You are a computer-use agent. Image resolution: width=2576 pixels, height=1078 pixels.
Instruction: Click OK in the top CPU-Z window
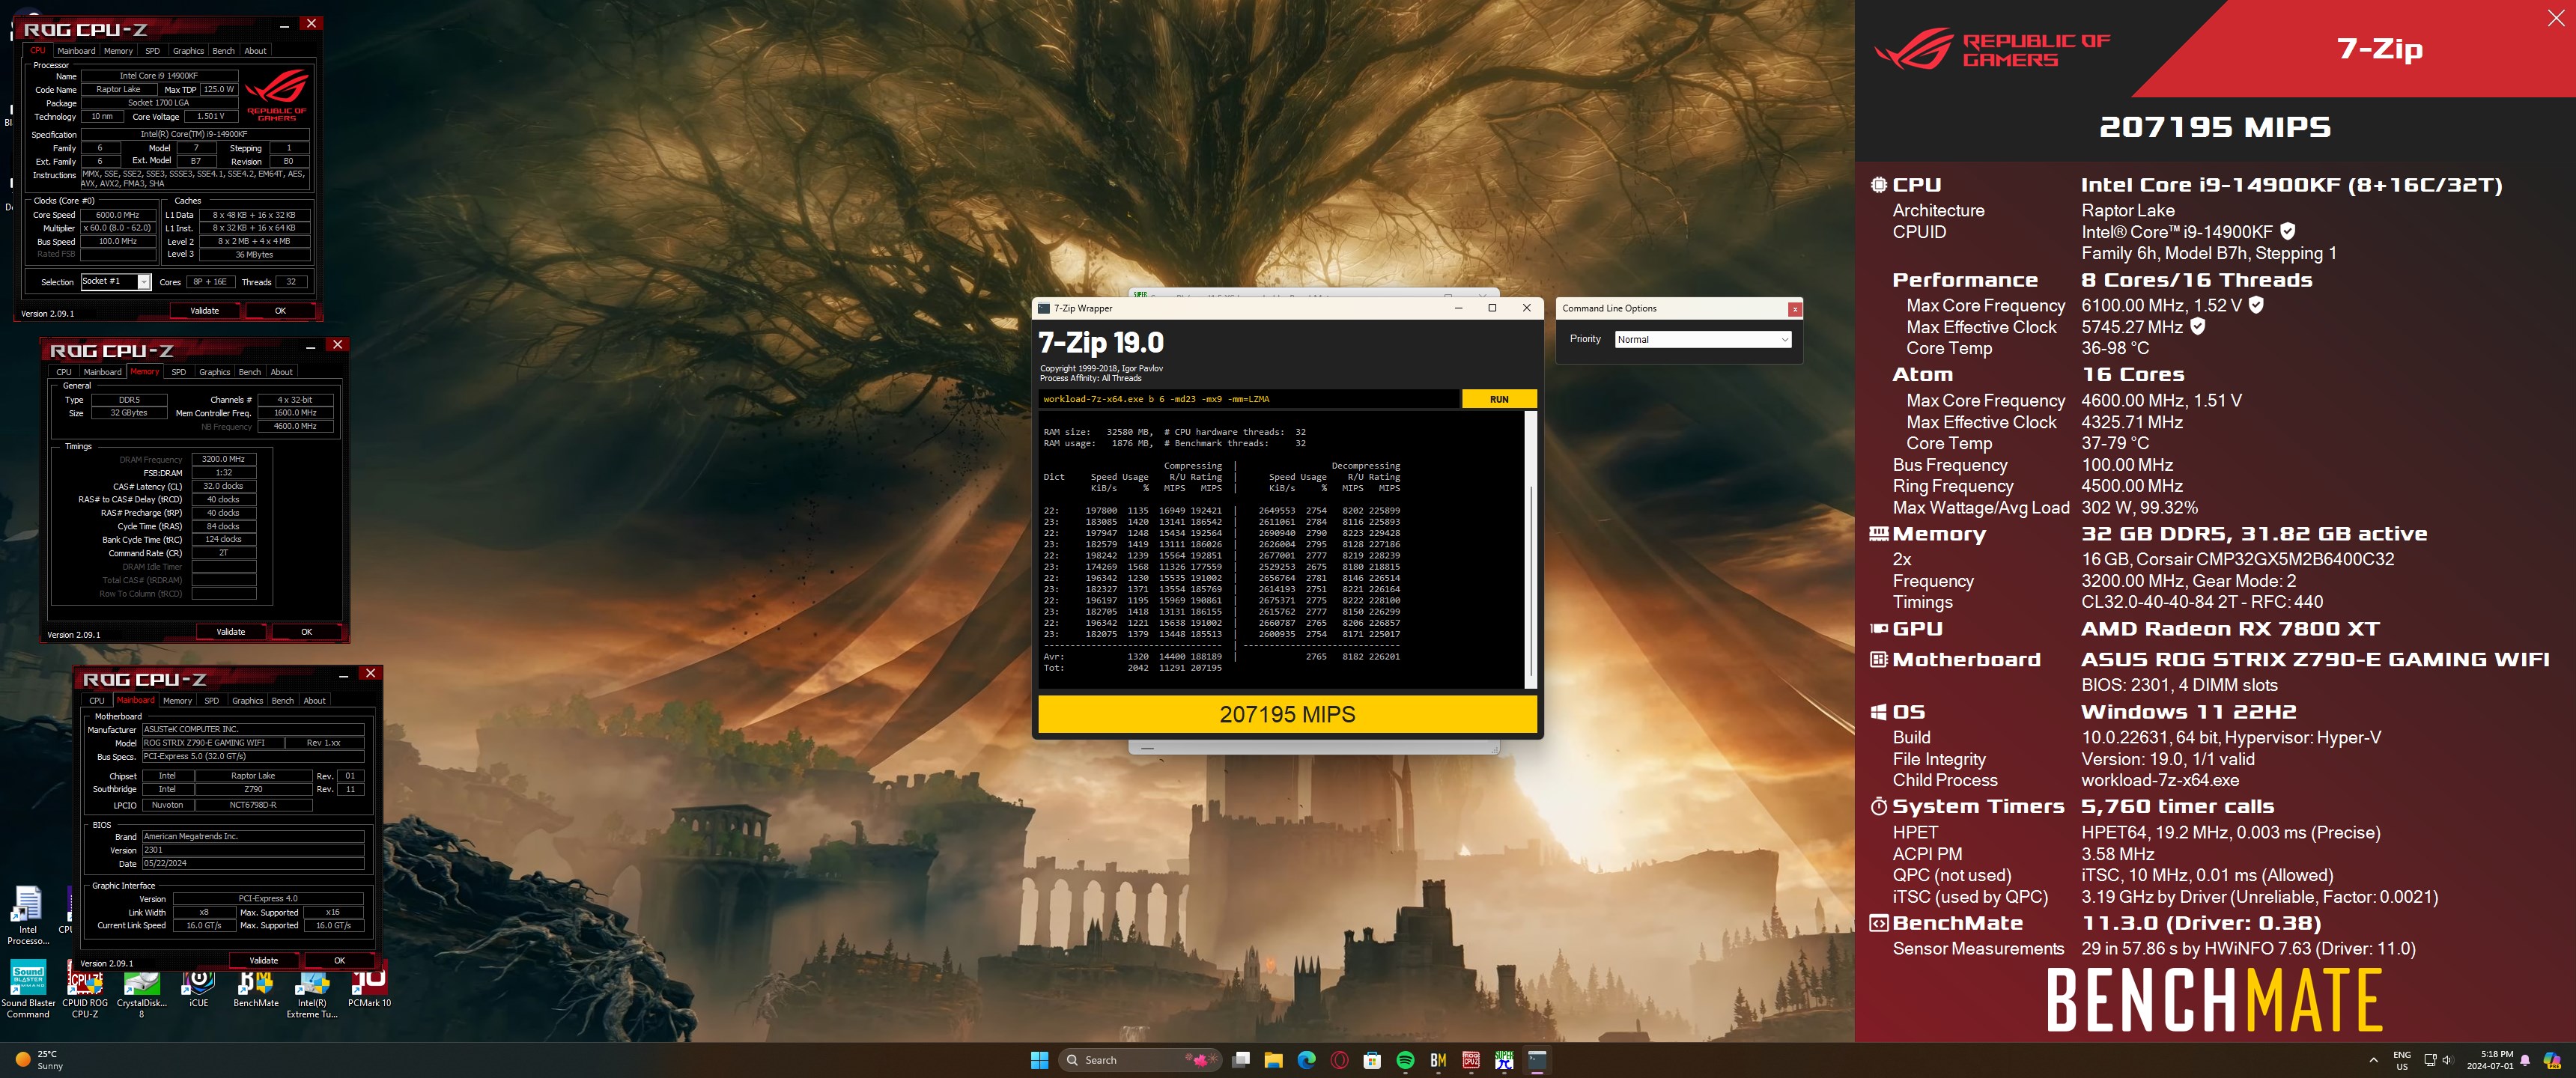point(280,311)
